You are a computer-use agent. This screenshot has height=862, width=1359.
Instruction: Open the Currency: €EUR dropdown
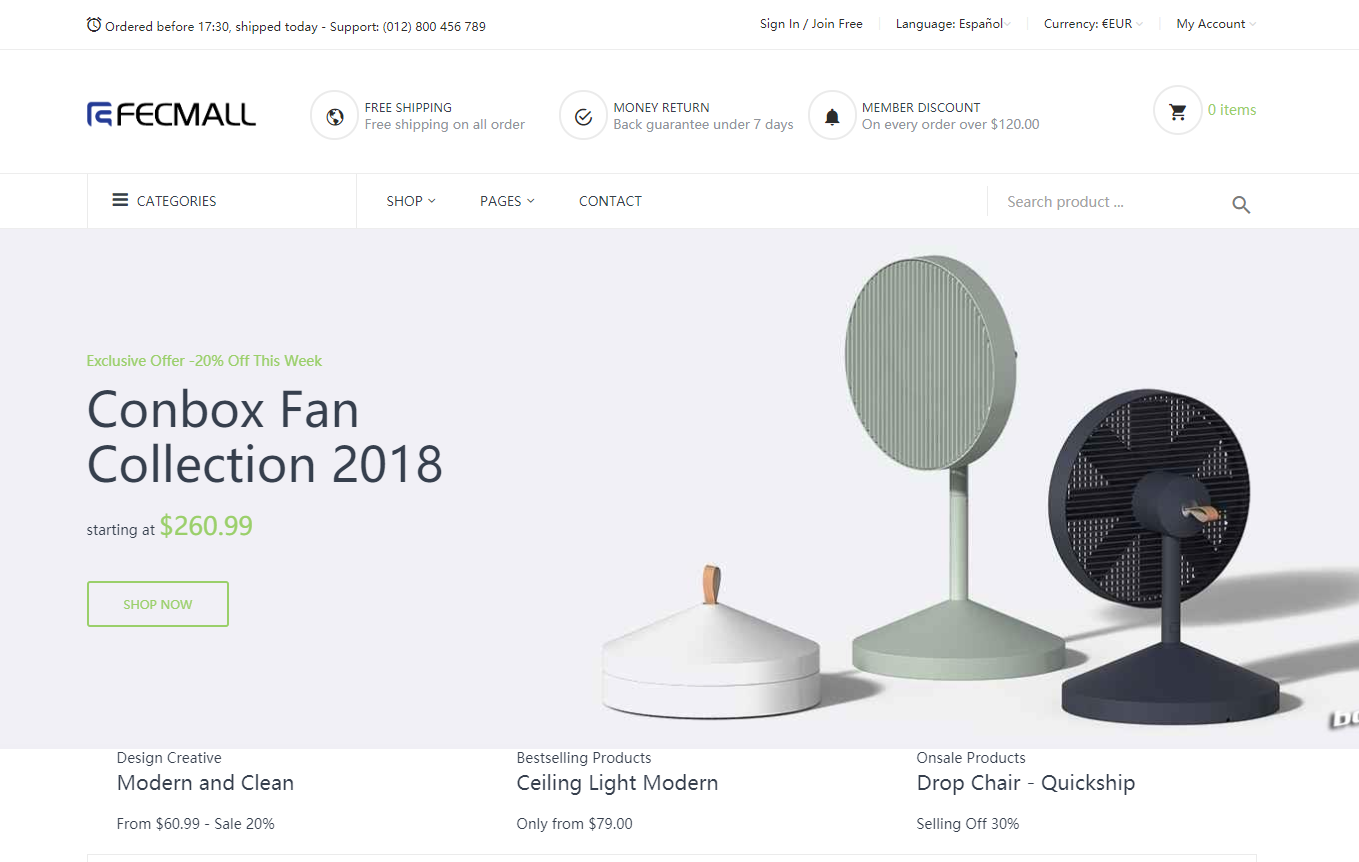pyautogui.click(x=1093, y=24)
